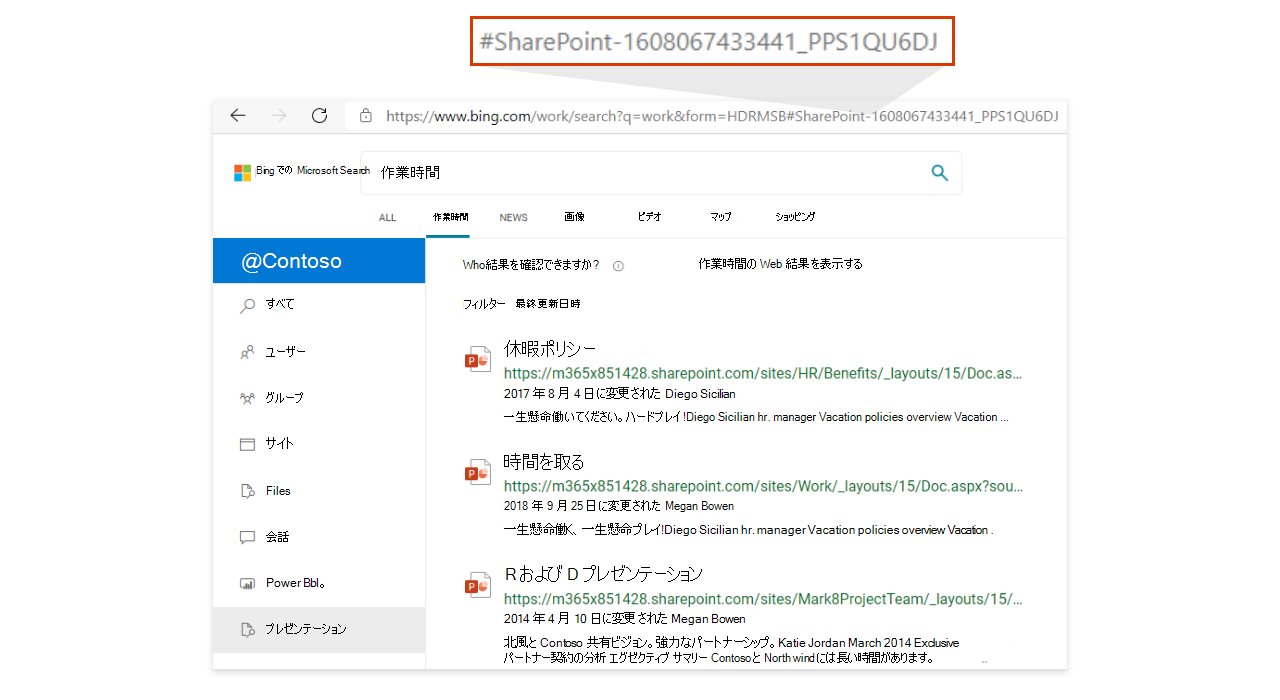Click PowerPoint icon next to 休暇ポリシー
Screen dimensions: 1280x700
pyautogui.click(x=478, y=359)
